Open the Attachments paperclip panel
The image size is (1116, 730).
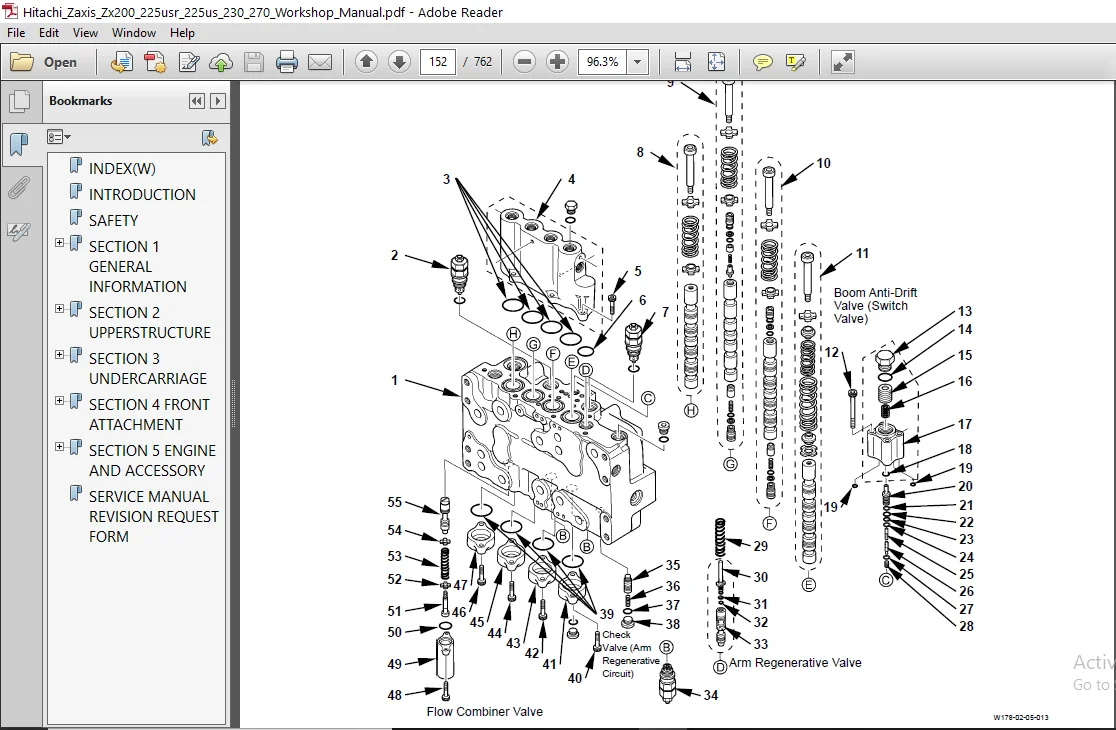coord(19,189)
